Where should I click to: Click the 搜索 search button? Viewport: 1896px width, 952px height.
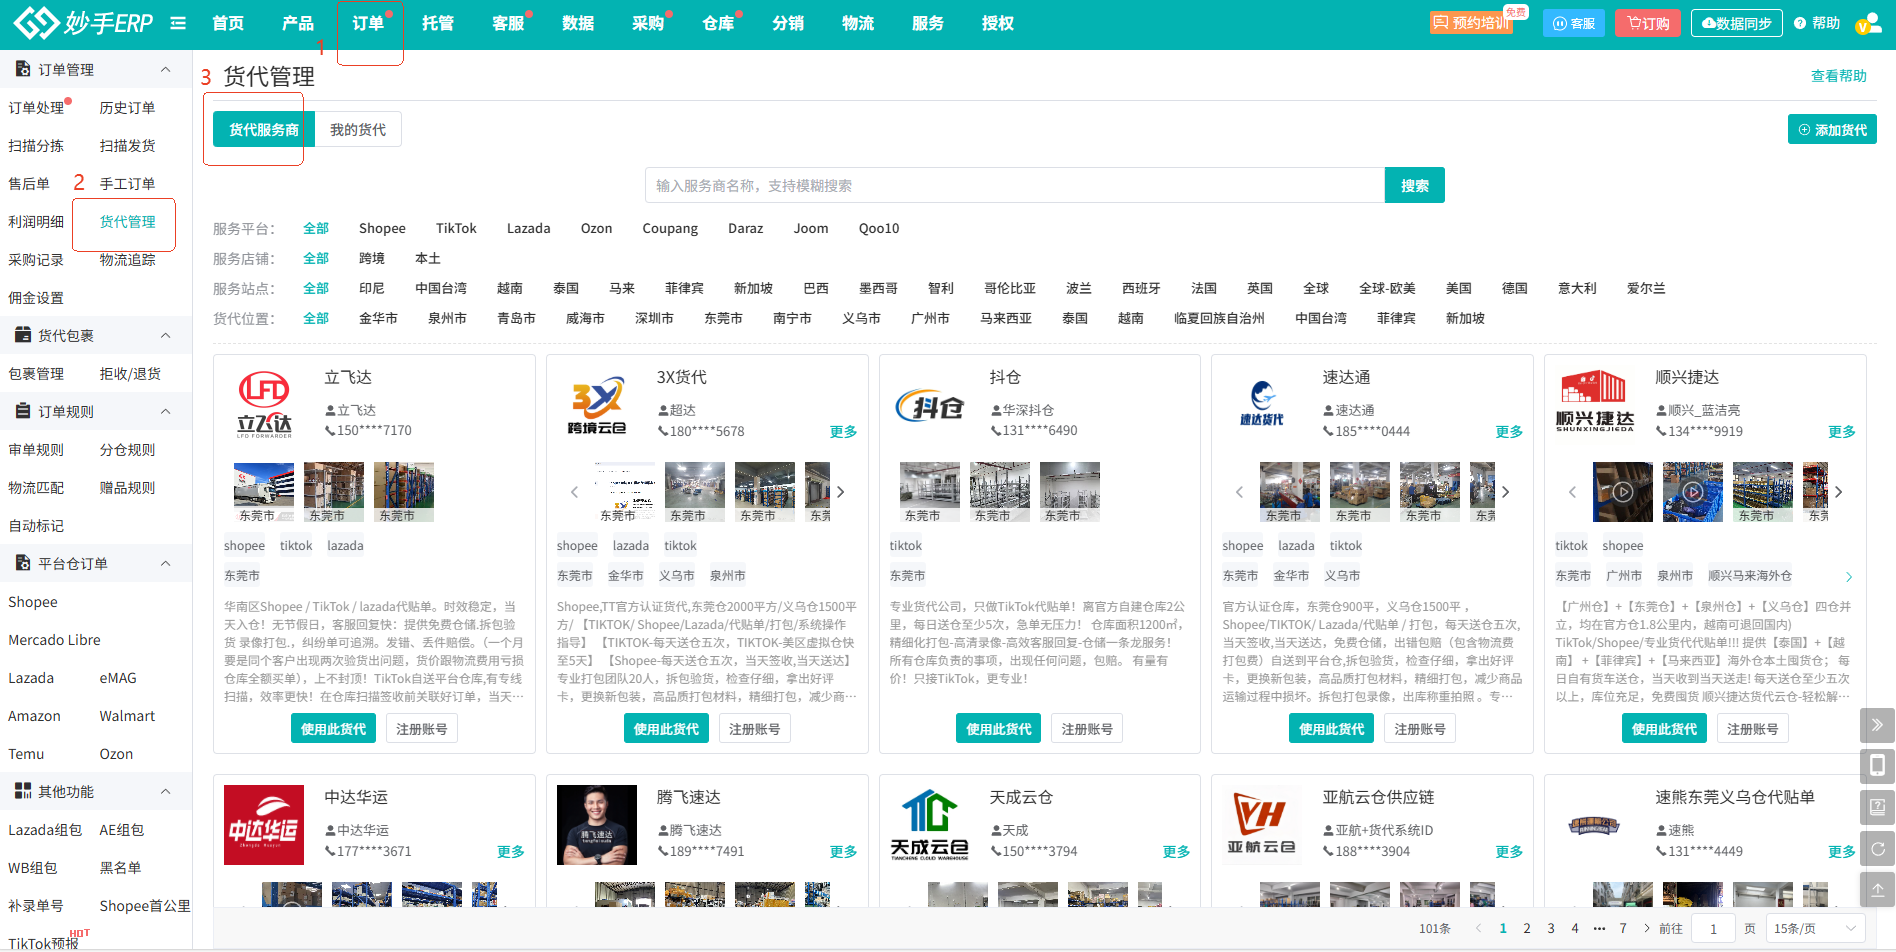pos(1415,185)
